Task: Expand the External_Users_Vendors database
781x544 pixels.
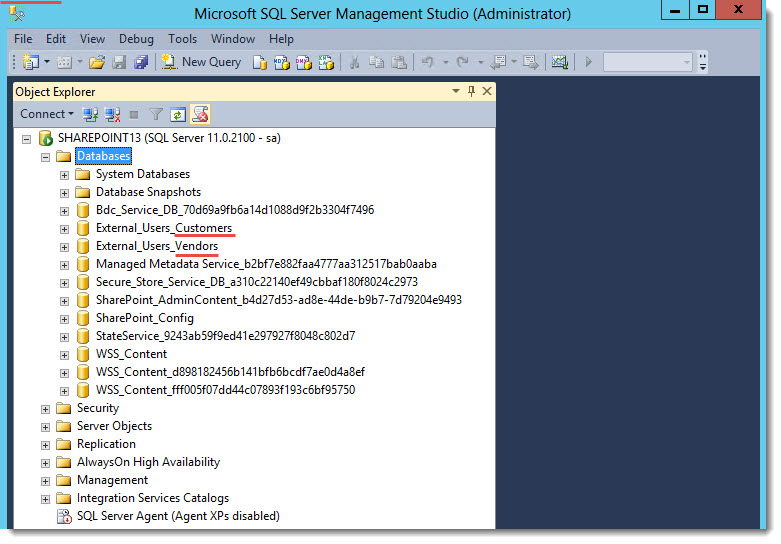Action: (x=64, y=247)
